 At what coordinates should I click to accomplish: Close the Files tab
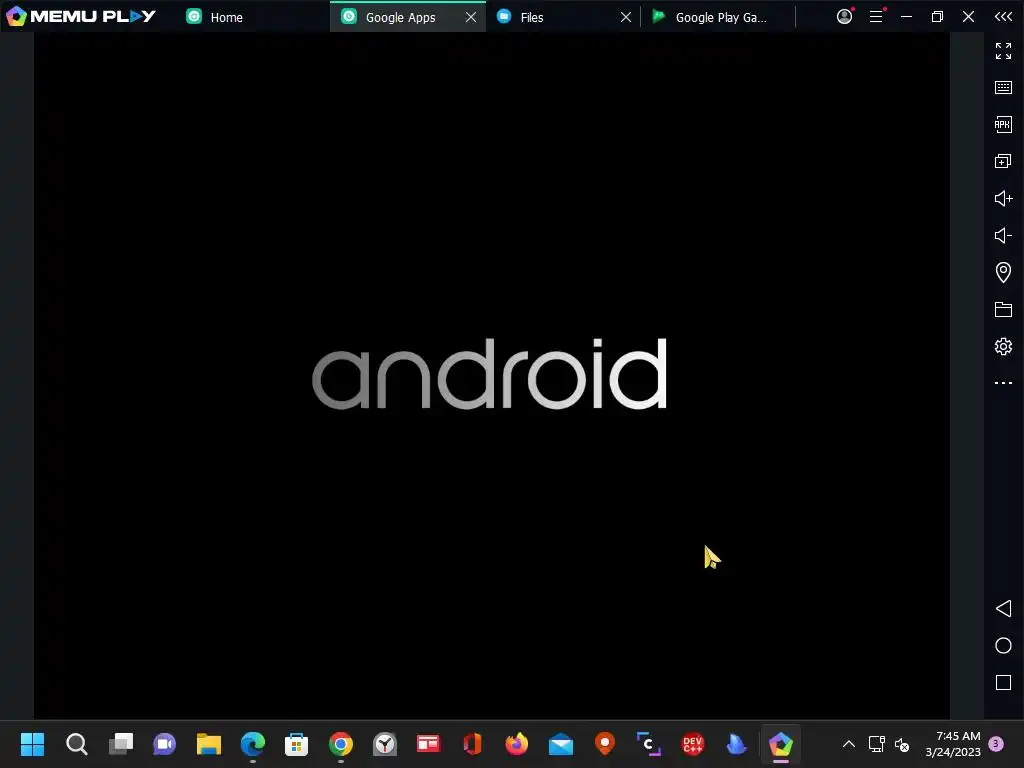click(x=626, y=17)
